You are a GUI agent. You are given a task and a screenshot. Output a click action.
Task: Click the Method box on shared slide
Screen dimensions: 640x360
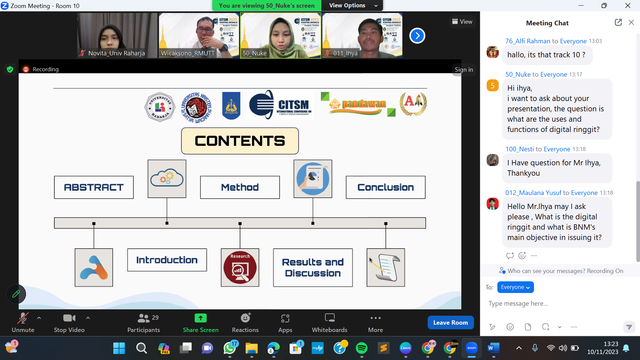coord(240,187)
